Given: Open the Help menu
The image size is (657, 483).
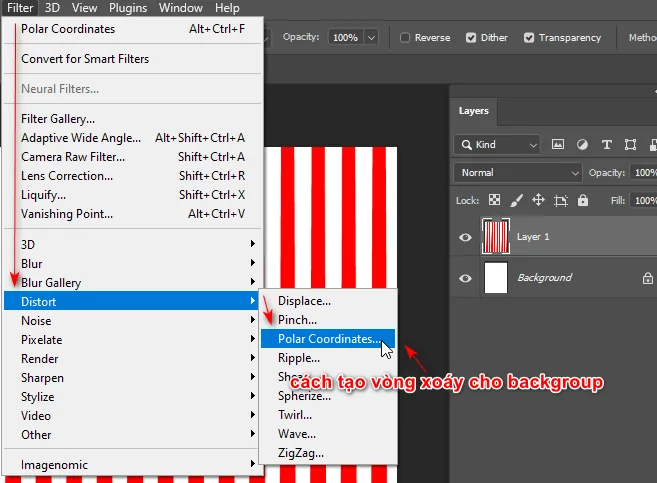Looking at the screenshot, I should coord(227,8).
